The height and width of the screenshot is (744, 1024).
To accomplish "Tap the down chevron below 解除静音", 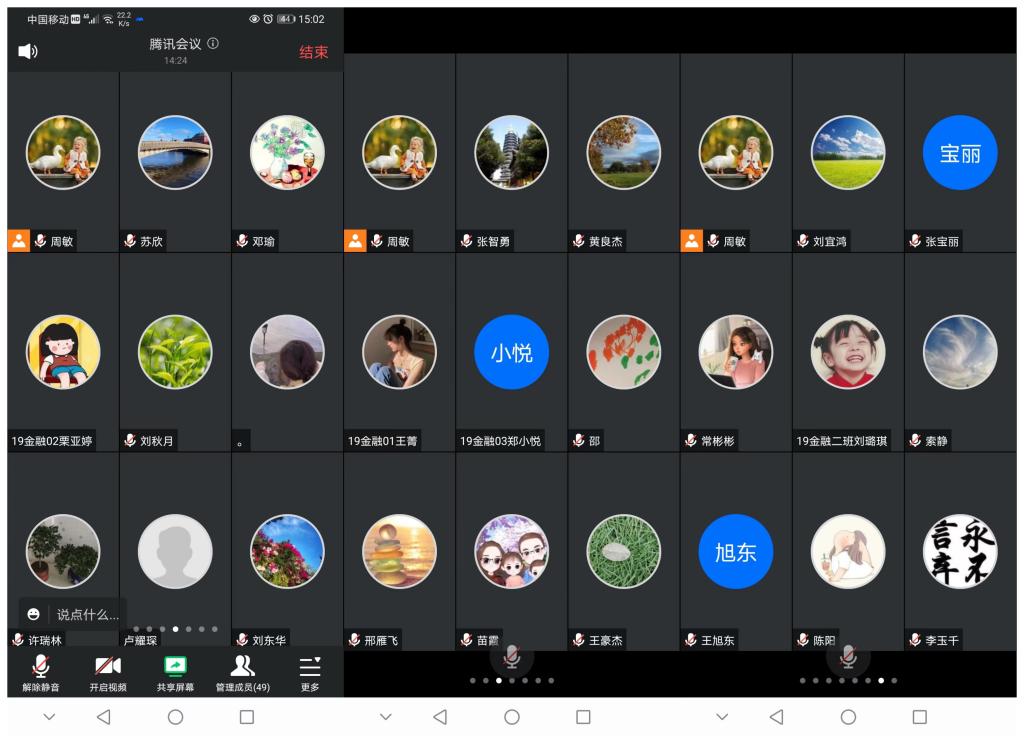I will [49, 717].
